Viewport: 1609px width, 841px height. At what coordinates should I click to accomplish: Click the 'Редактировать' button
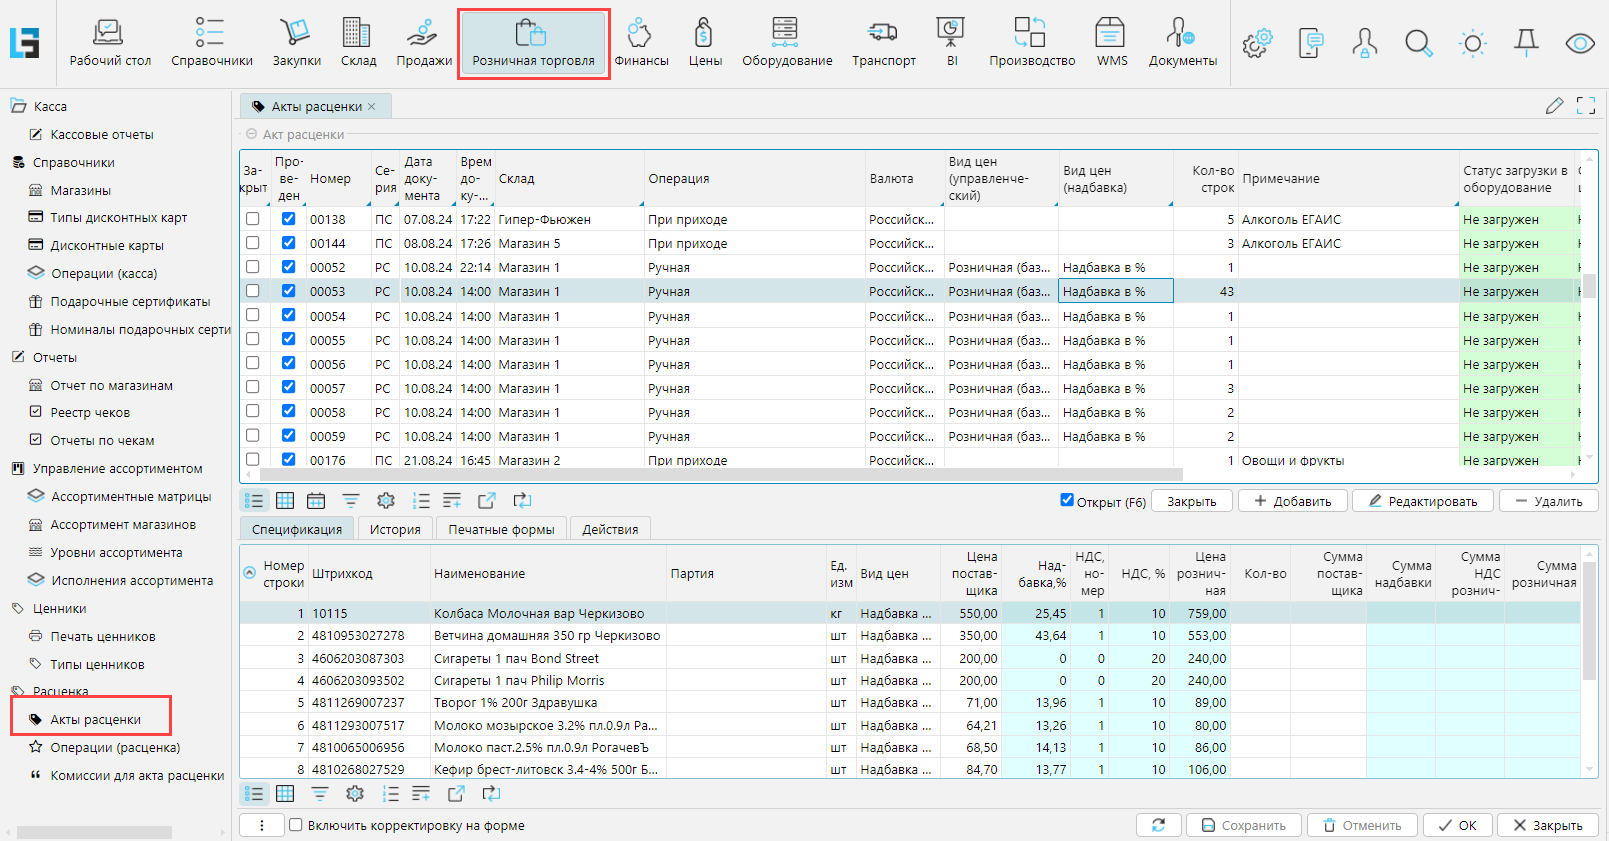pos(1422,501)
